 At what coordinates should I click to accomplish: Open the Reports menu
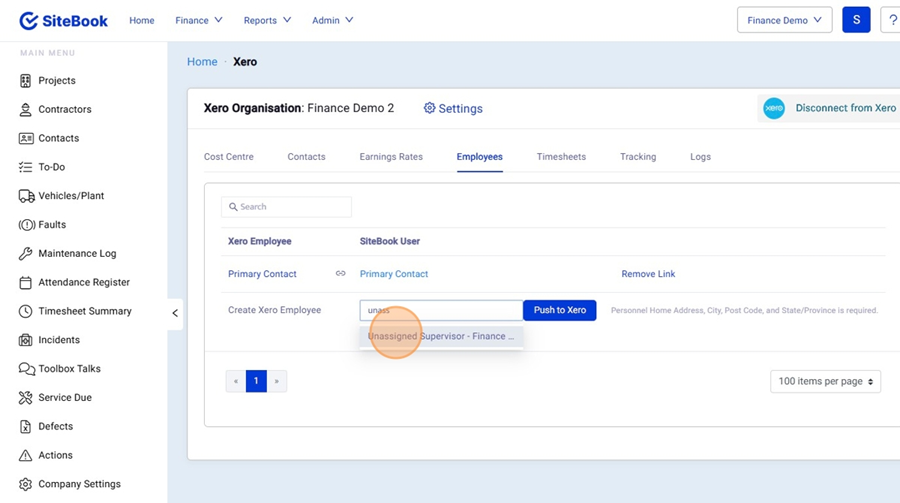point(267,20)
